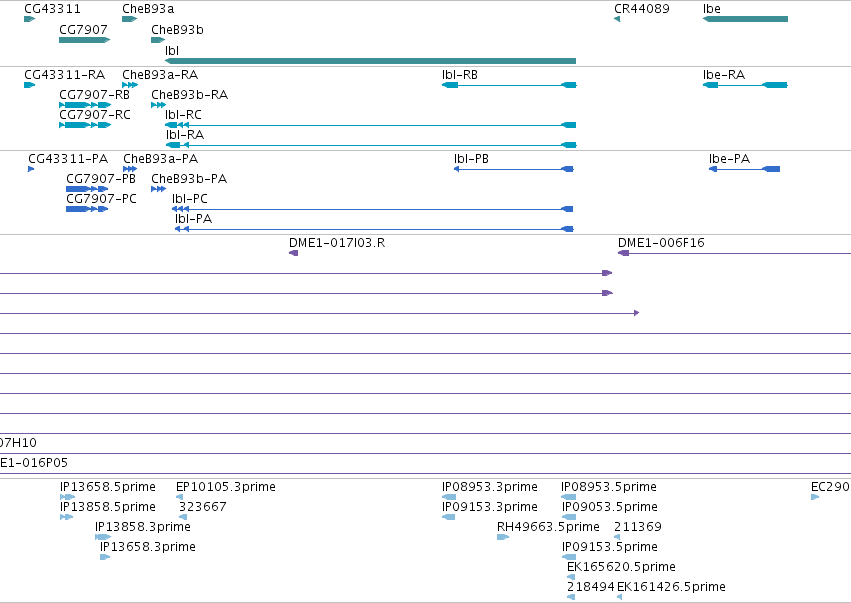Select EST IP13658.5prime label
851x603 pixels.
[x=108, y=487]
